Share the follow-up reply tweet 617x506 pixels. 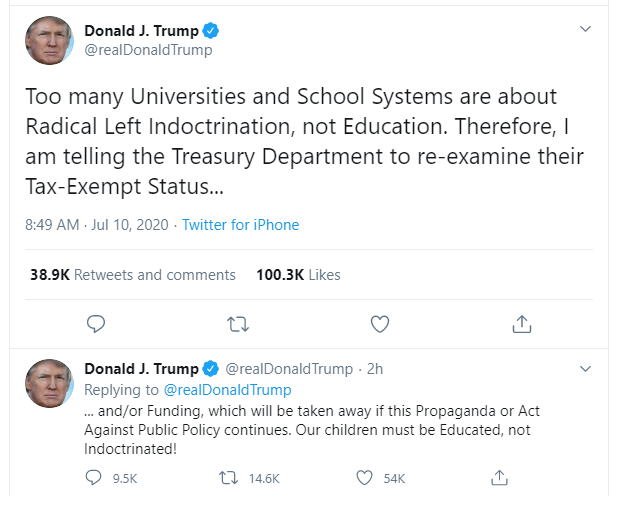tap(498, 478)
